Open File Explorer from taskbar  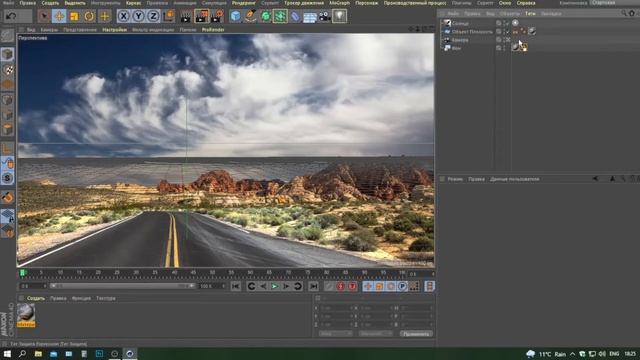(38, 354)
